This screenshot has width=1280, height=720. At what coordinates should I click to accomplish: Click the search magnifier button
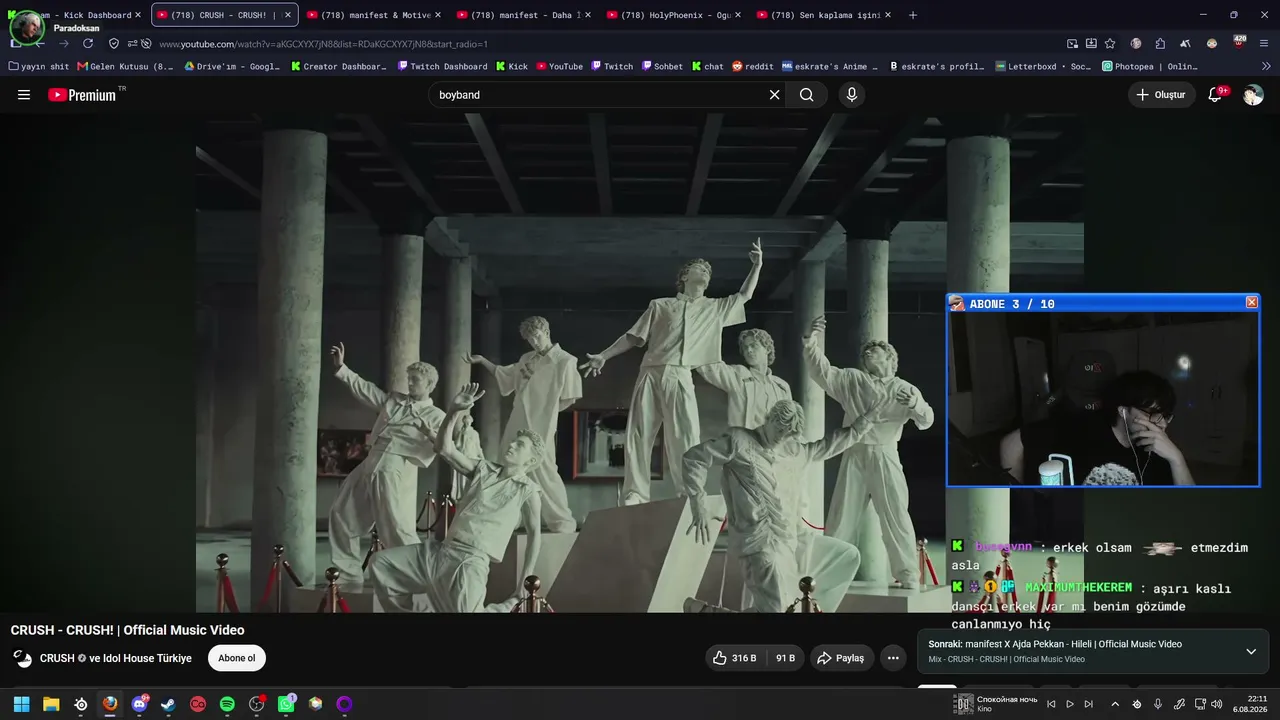pyautogui.click(x=807, y=95)
